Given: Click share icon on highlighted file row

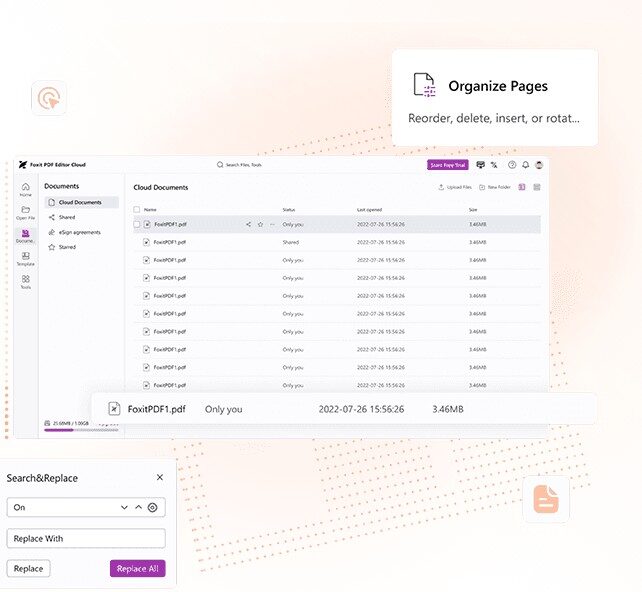Looking at the screenshot, I should point(248,225).
